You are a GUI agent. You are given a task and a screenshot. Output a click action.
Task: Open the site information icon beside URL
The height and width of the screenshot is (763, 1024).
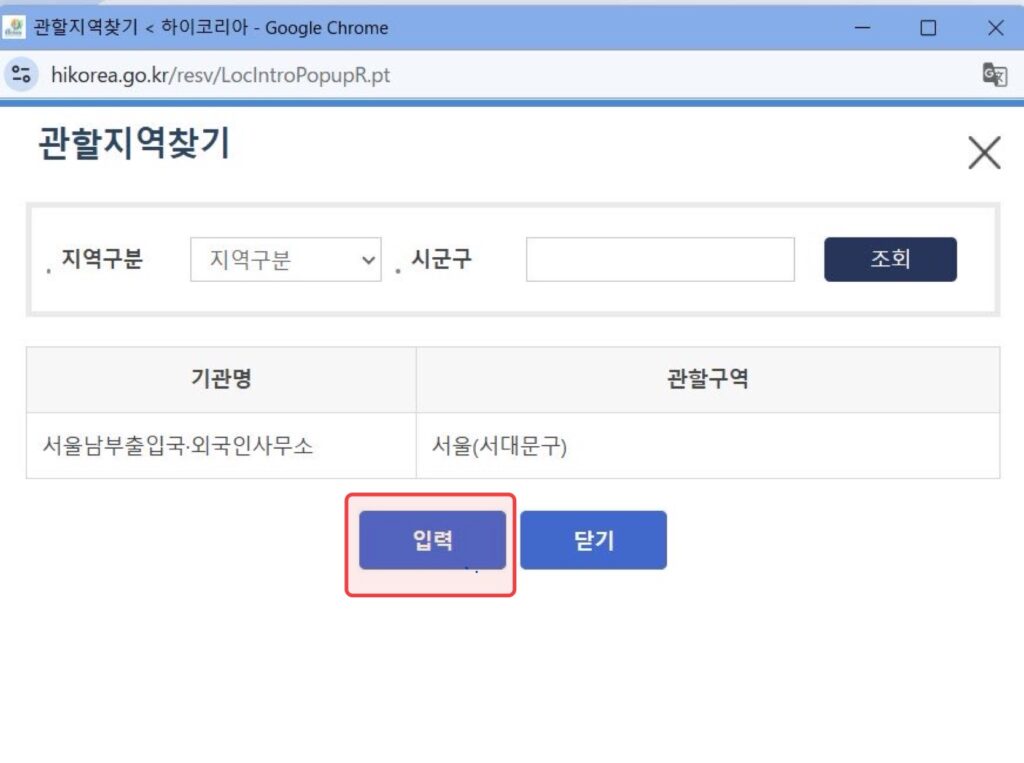(21, 74)
